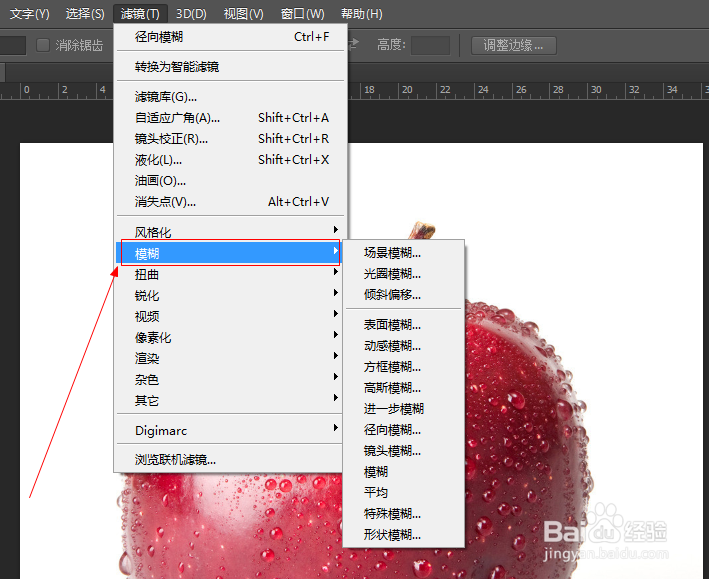Select 形状模糊... filter

click(x=403, y=535)
